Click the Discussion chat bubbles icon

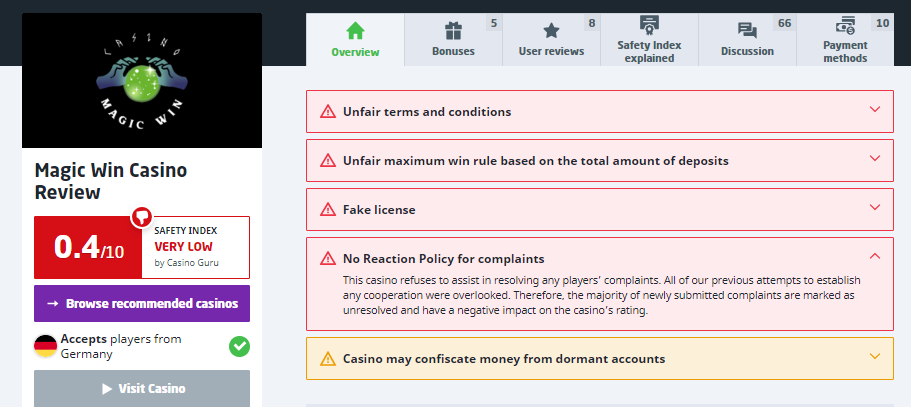click(747, 31)
